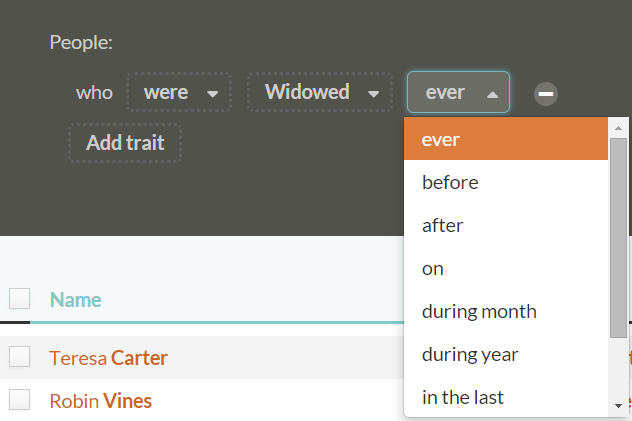This screenshot has height=421, width=632.
Task: Click the dropdown list scrollbar thumb
Action: (618, 240)
